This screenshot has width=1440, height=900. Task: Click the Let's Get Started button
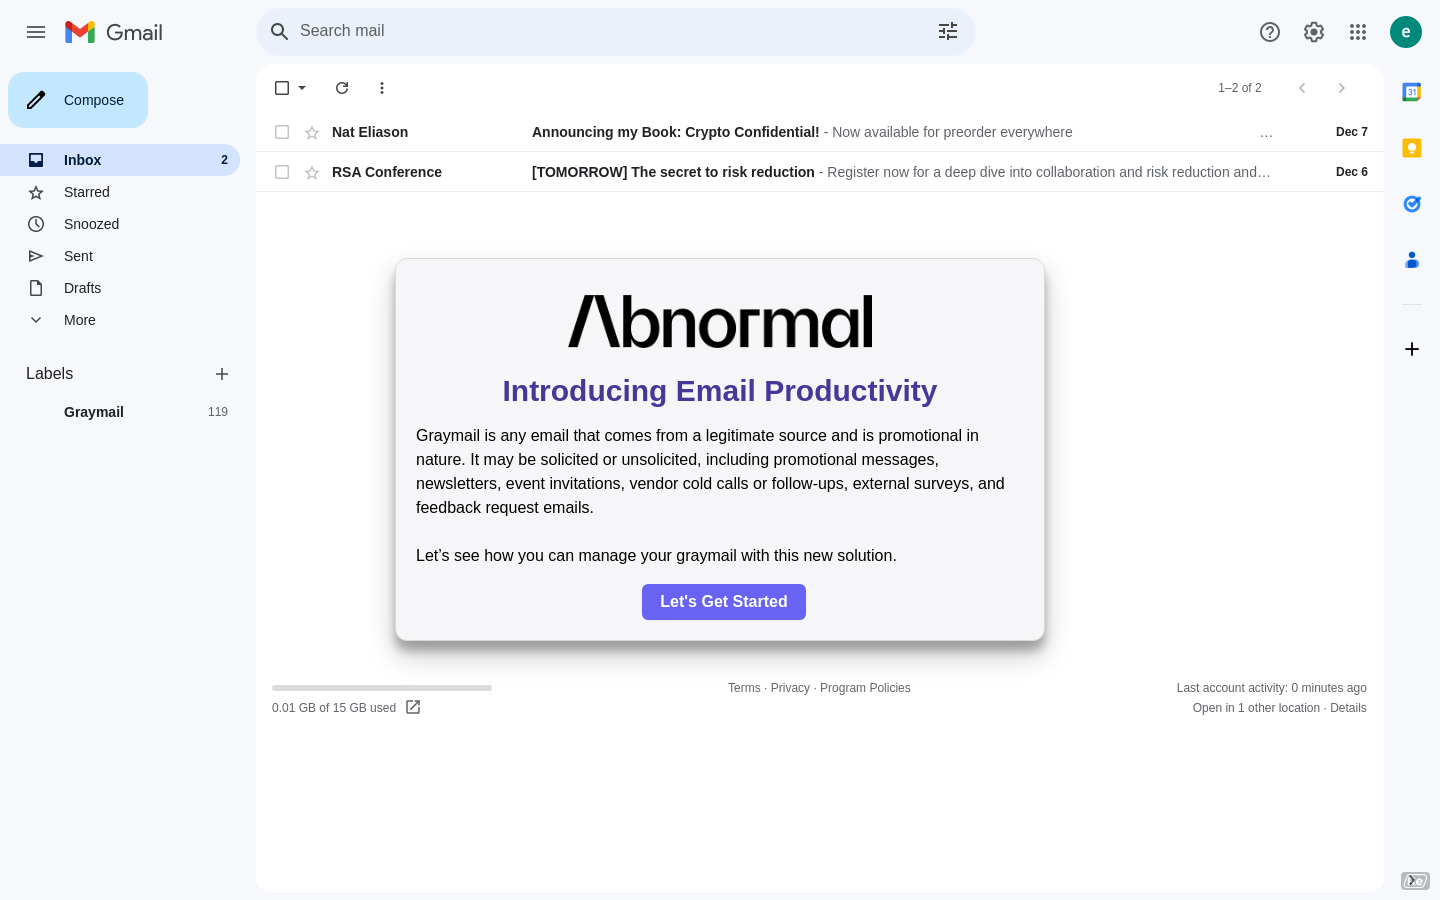pyautogui.click(x=724, y=602)
